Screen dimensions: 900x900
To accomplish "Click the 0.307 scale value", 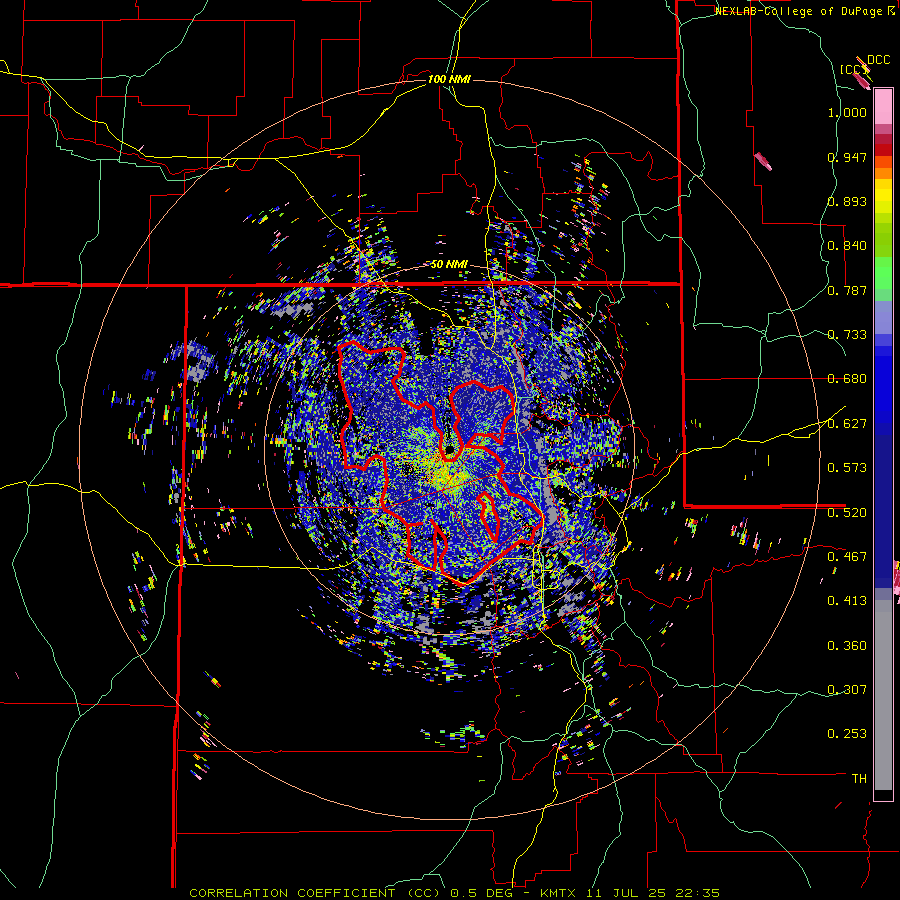I will point(847,690).
